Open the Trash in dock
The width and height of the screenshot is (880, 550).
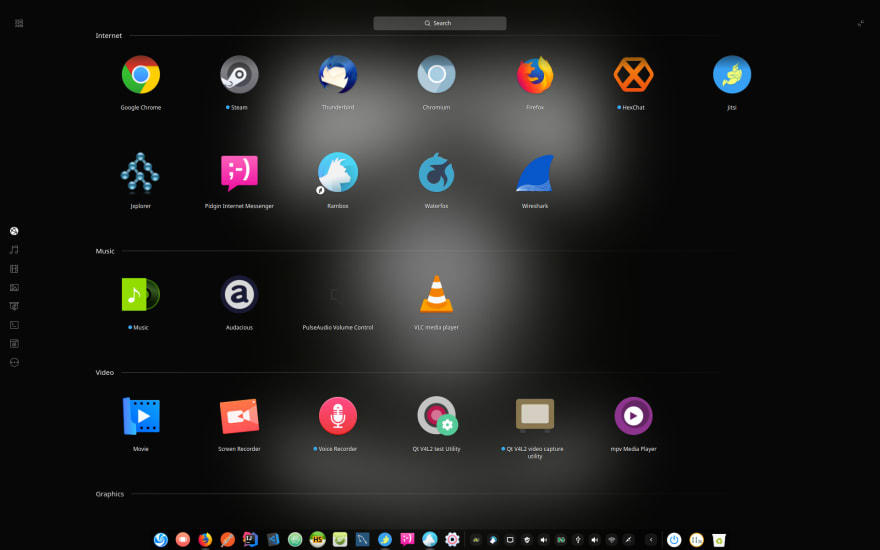pos(719,539)
